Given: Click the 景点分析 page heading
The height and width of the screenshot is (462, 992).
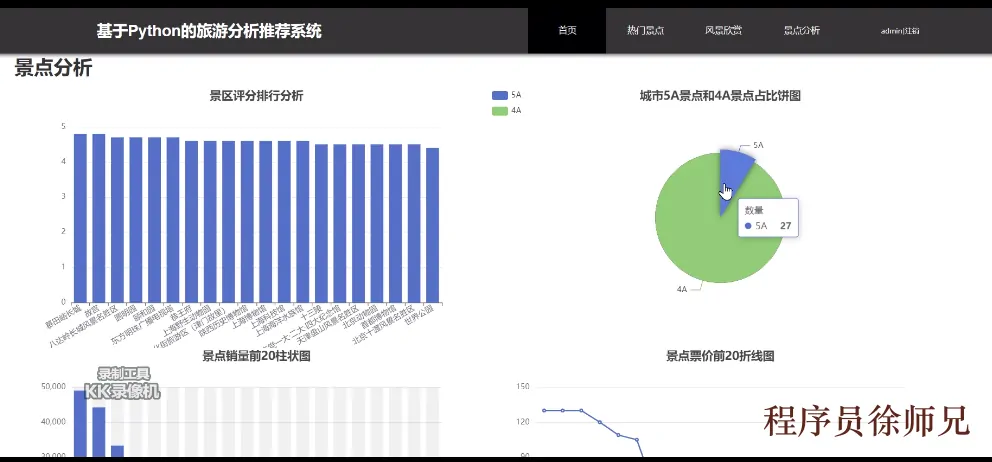Looking at the screenshot, I should click(x=53, y=68).
